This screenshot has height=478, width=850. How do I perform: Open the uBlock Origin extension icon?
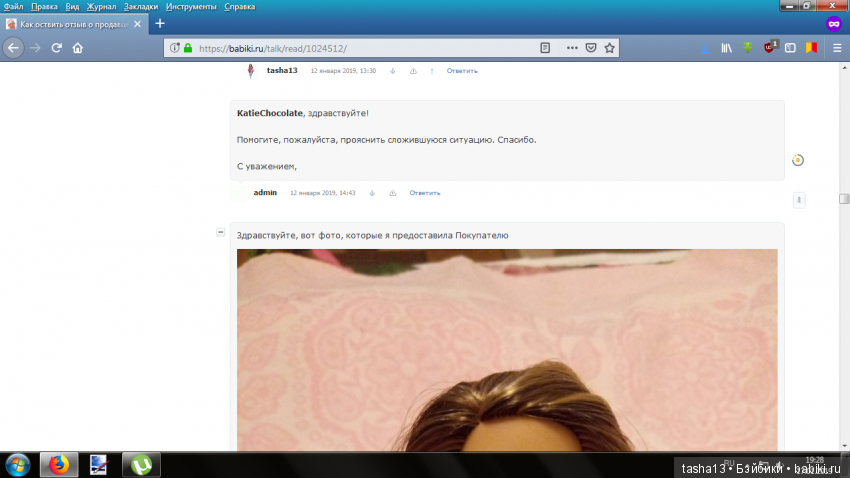click(x=769, y=47)
